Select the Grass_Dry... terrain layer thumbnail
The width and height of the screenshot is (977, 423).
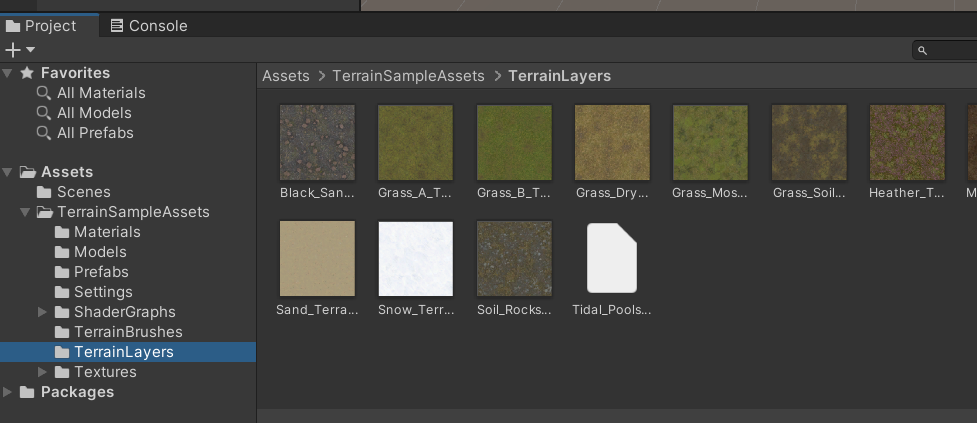pos(612,142)
